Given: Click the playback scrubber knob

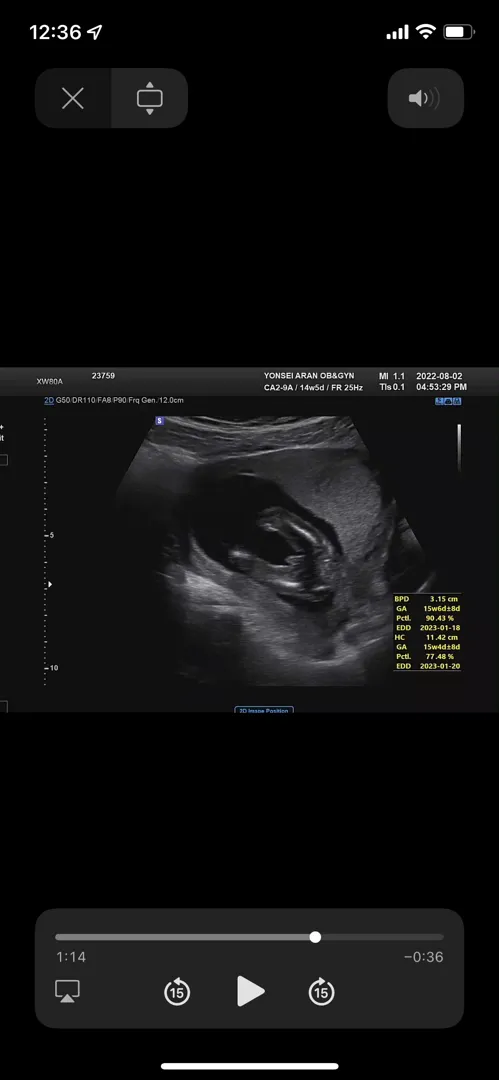Looking at the screenshot, I should [315, 937].
